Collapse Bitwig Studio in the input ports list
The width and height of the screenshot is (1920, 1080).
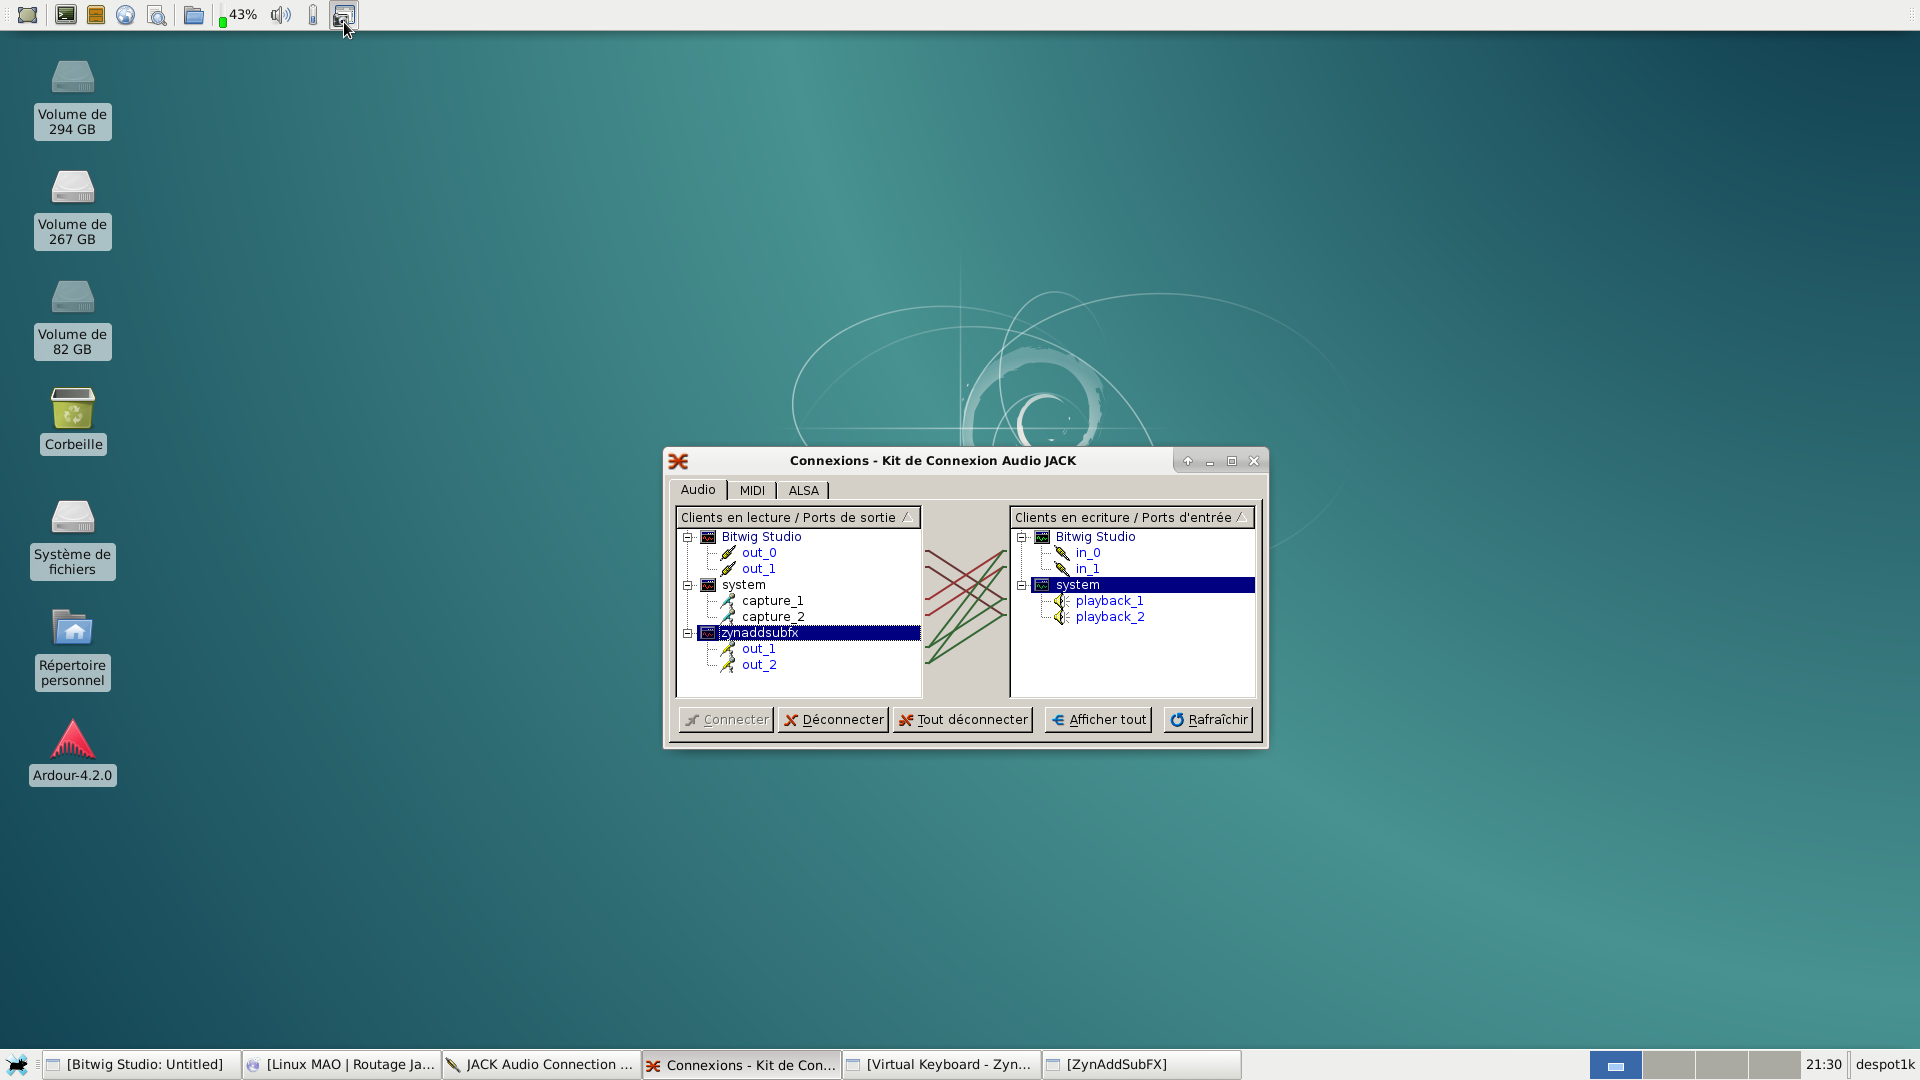click(1022, 537)
